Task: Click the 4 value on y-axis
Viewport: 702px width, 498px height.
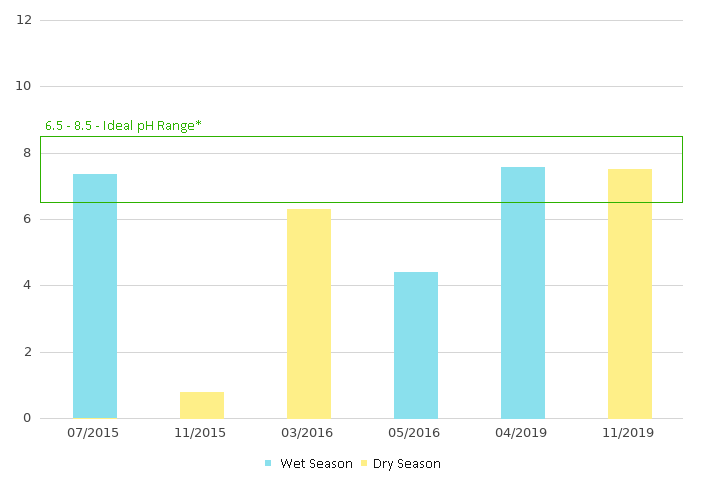Action: pyautogui.click(x=27, y=285)
